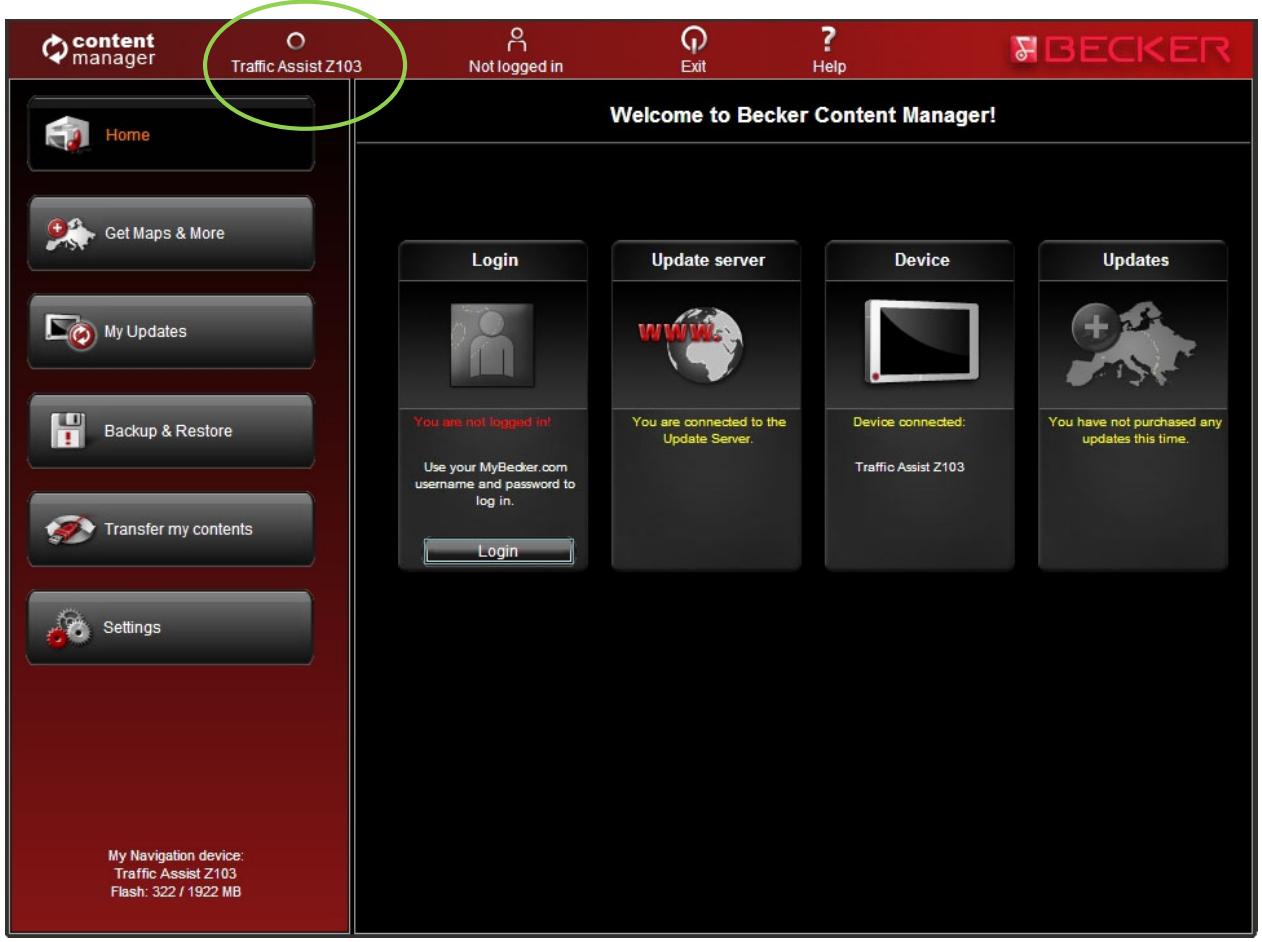The width and height of the screenshot is (1262, 942).
Task: Open the Settings section
Action: [x=170, y=628]
